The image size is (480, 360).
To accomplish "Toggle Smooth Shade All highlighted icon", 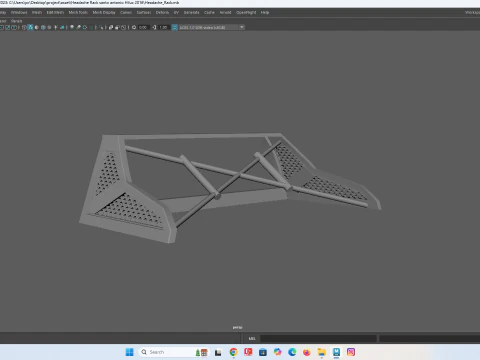I will coord(30,27).
